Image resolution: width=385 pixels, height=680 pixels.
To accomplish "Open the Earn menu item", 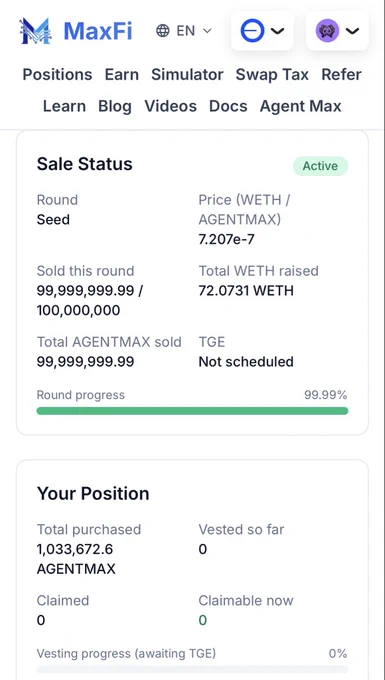I will (122, 75).
